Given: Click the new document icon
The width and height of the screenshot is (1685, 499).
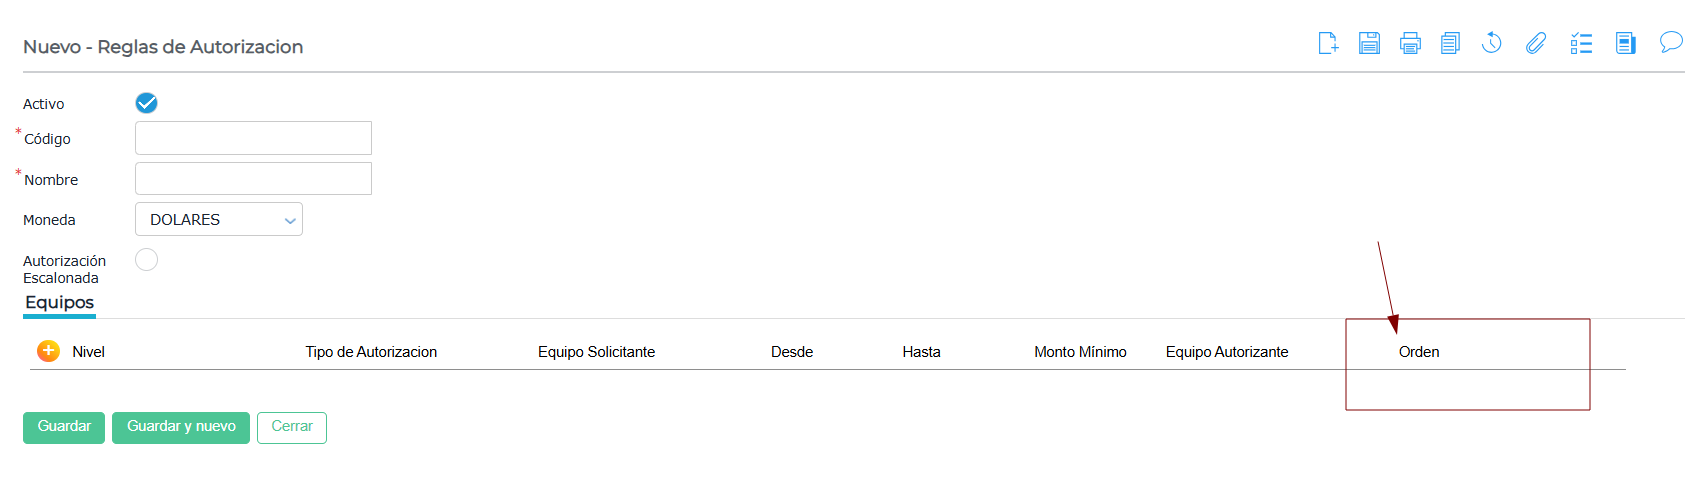Looking at the screenshot, I should 1328,43.
